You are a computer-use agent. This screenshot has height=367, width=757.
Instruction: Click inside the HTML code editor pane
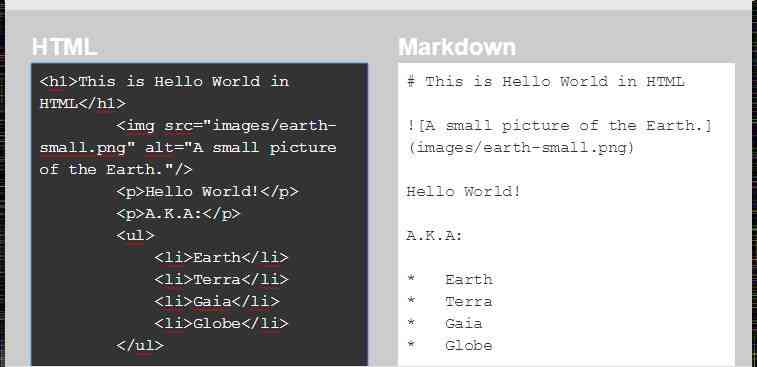point(199,214)
